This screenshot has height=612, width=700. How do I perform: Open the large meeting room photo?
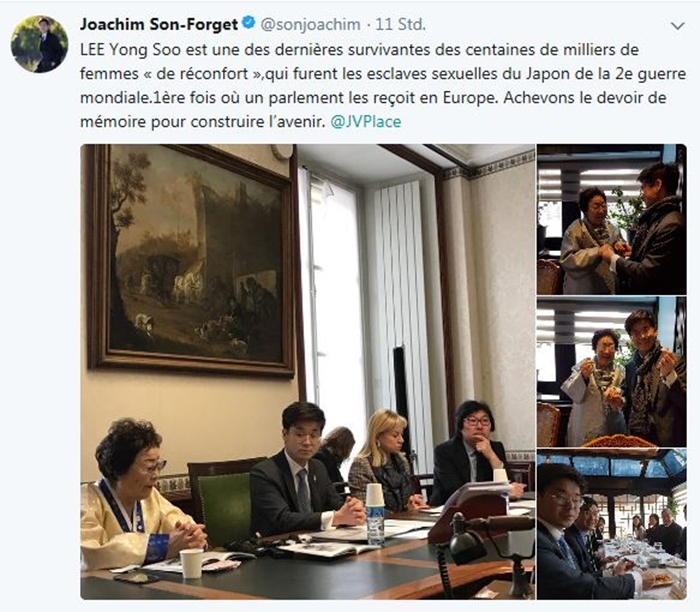tap(308, 371)
